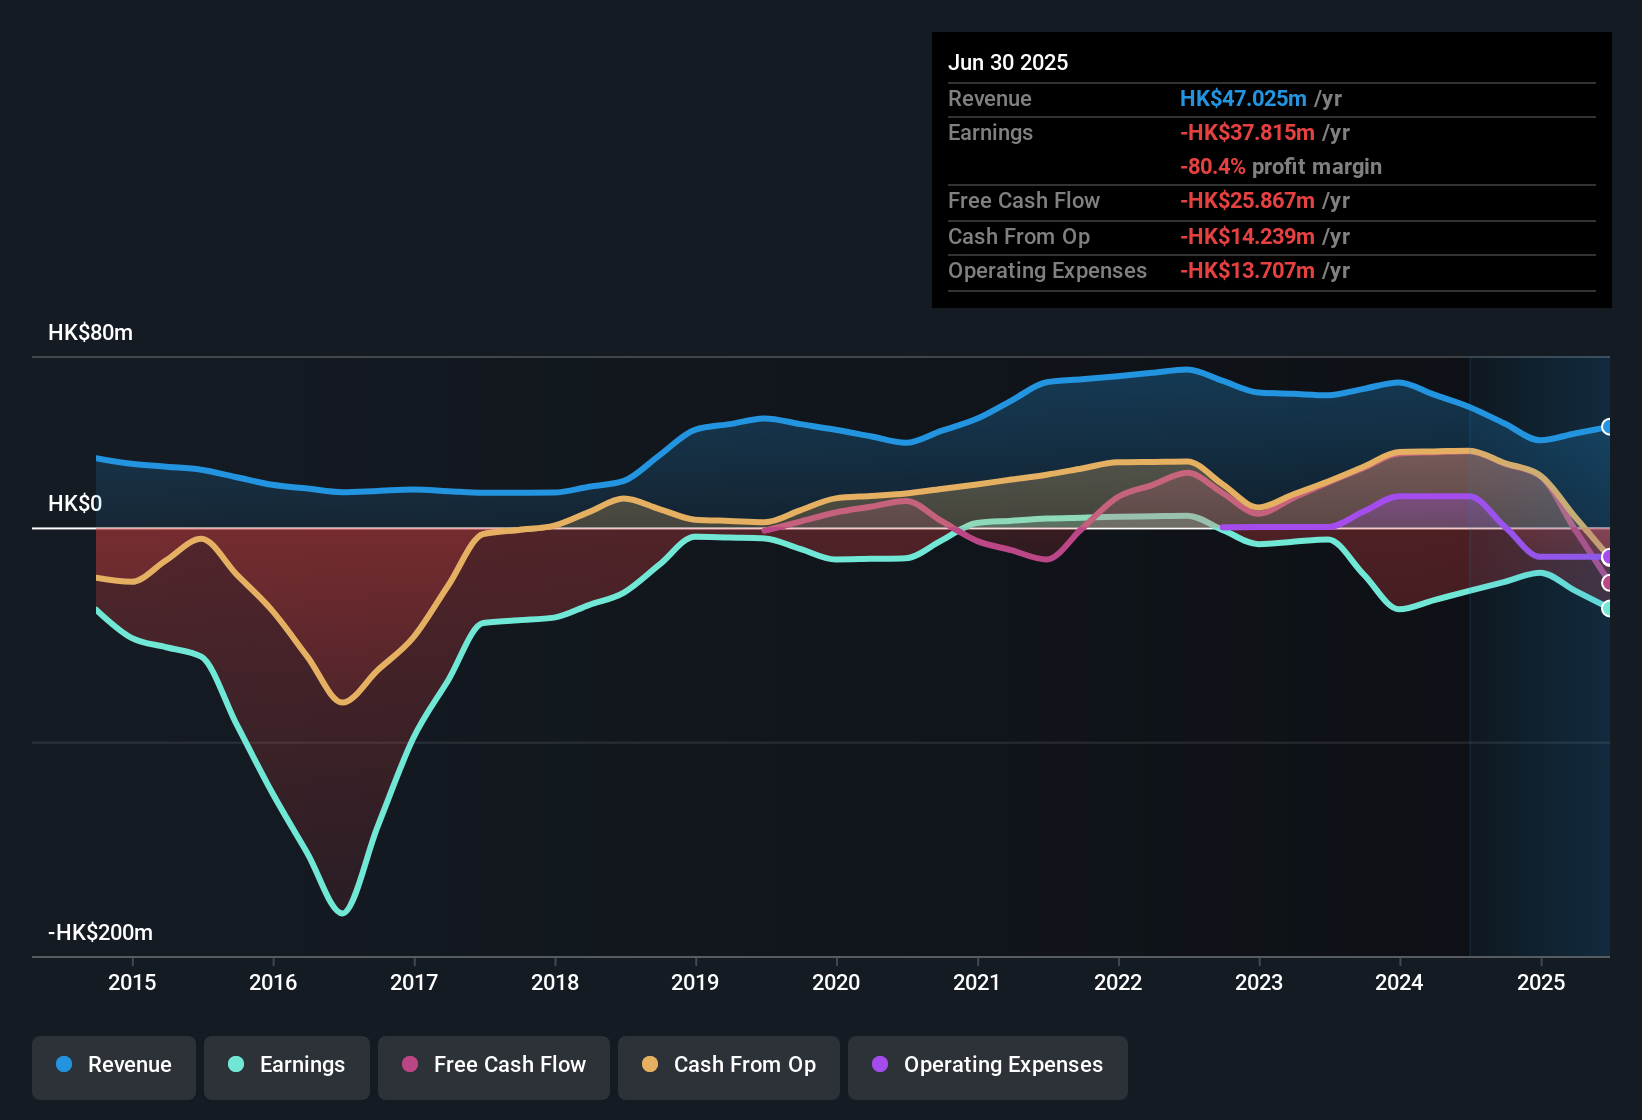The image size is (1642, 1120).
Task: Select the blue Revenue legend dot
Action: [63, 1066]
